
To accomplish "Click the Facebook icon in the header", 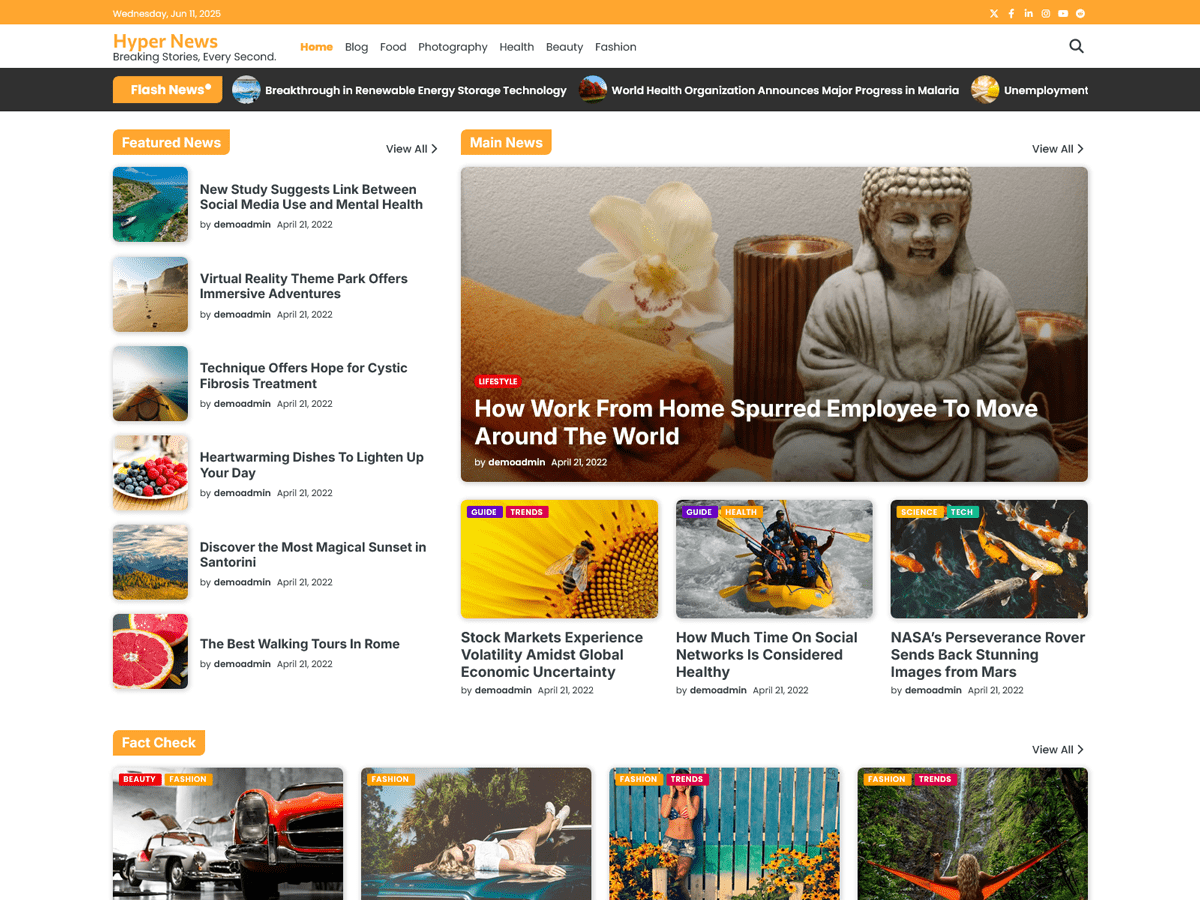I will click(x=1011, y=13).
